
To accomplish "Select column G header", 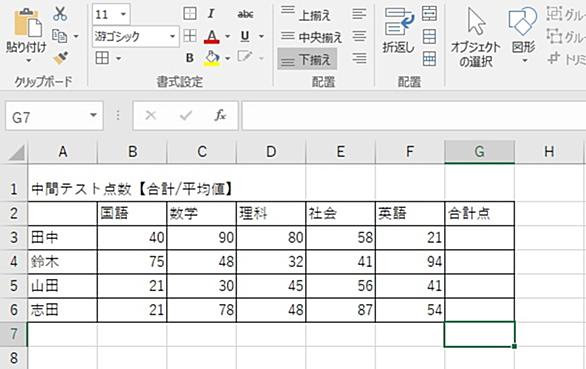I will coord(479,152).
